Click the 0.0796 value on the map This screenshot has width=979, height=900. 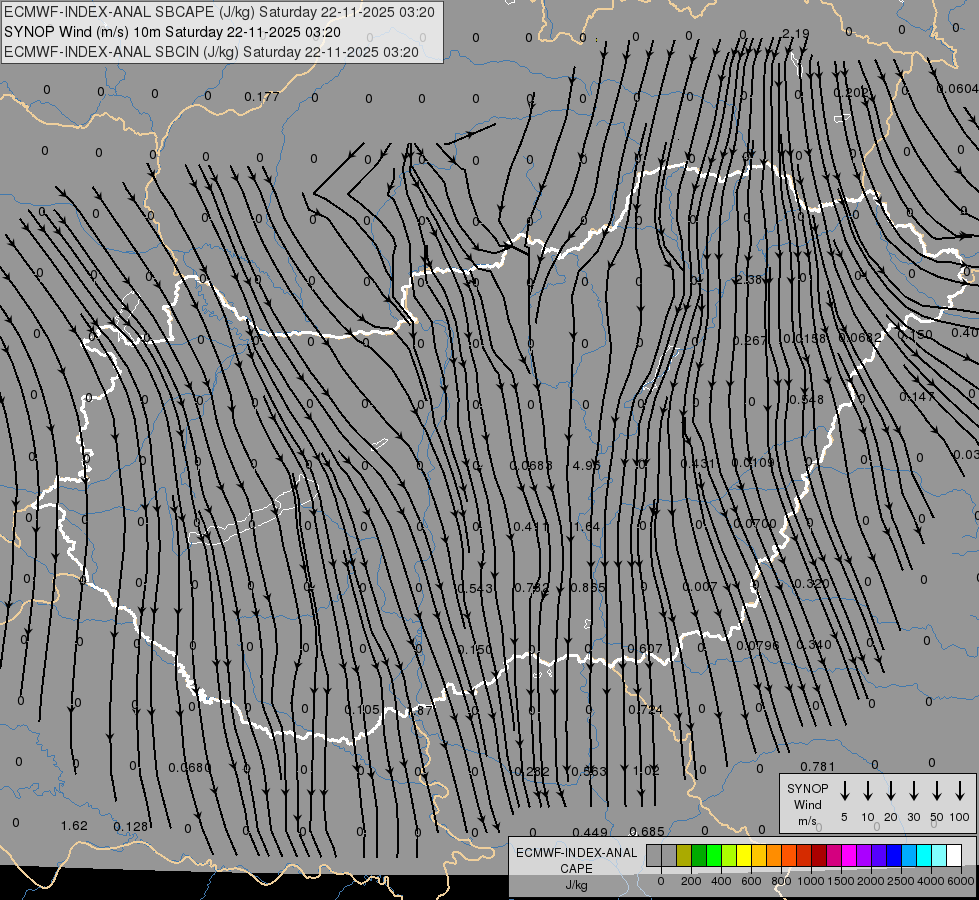pos(758,645)
